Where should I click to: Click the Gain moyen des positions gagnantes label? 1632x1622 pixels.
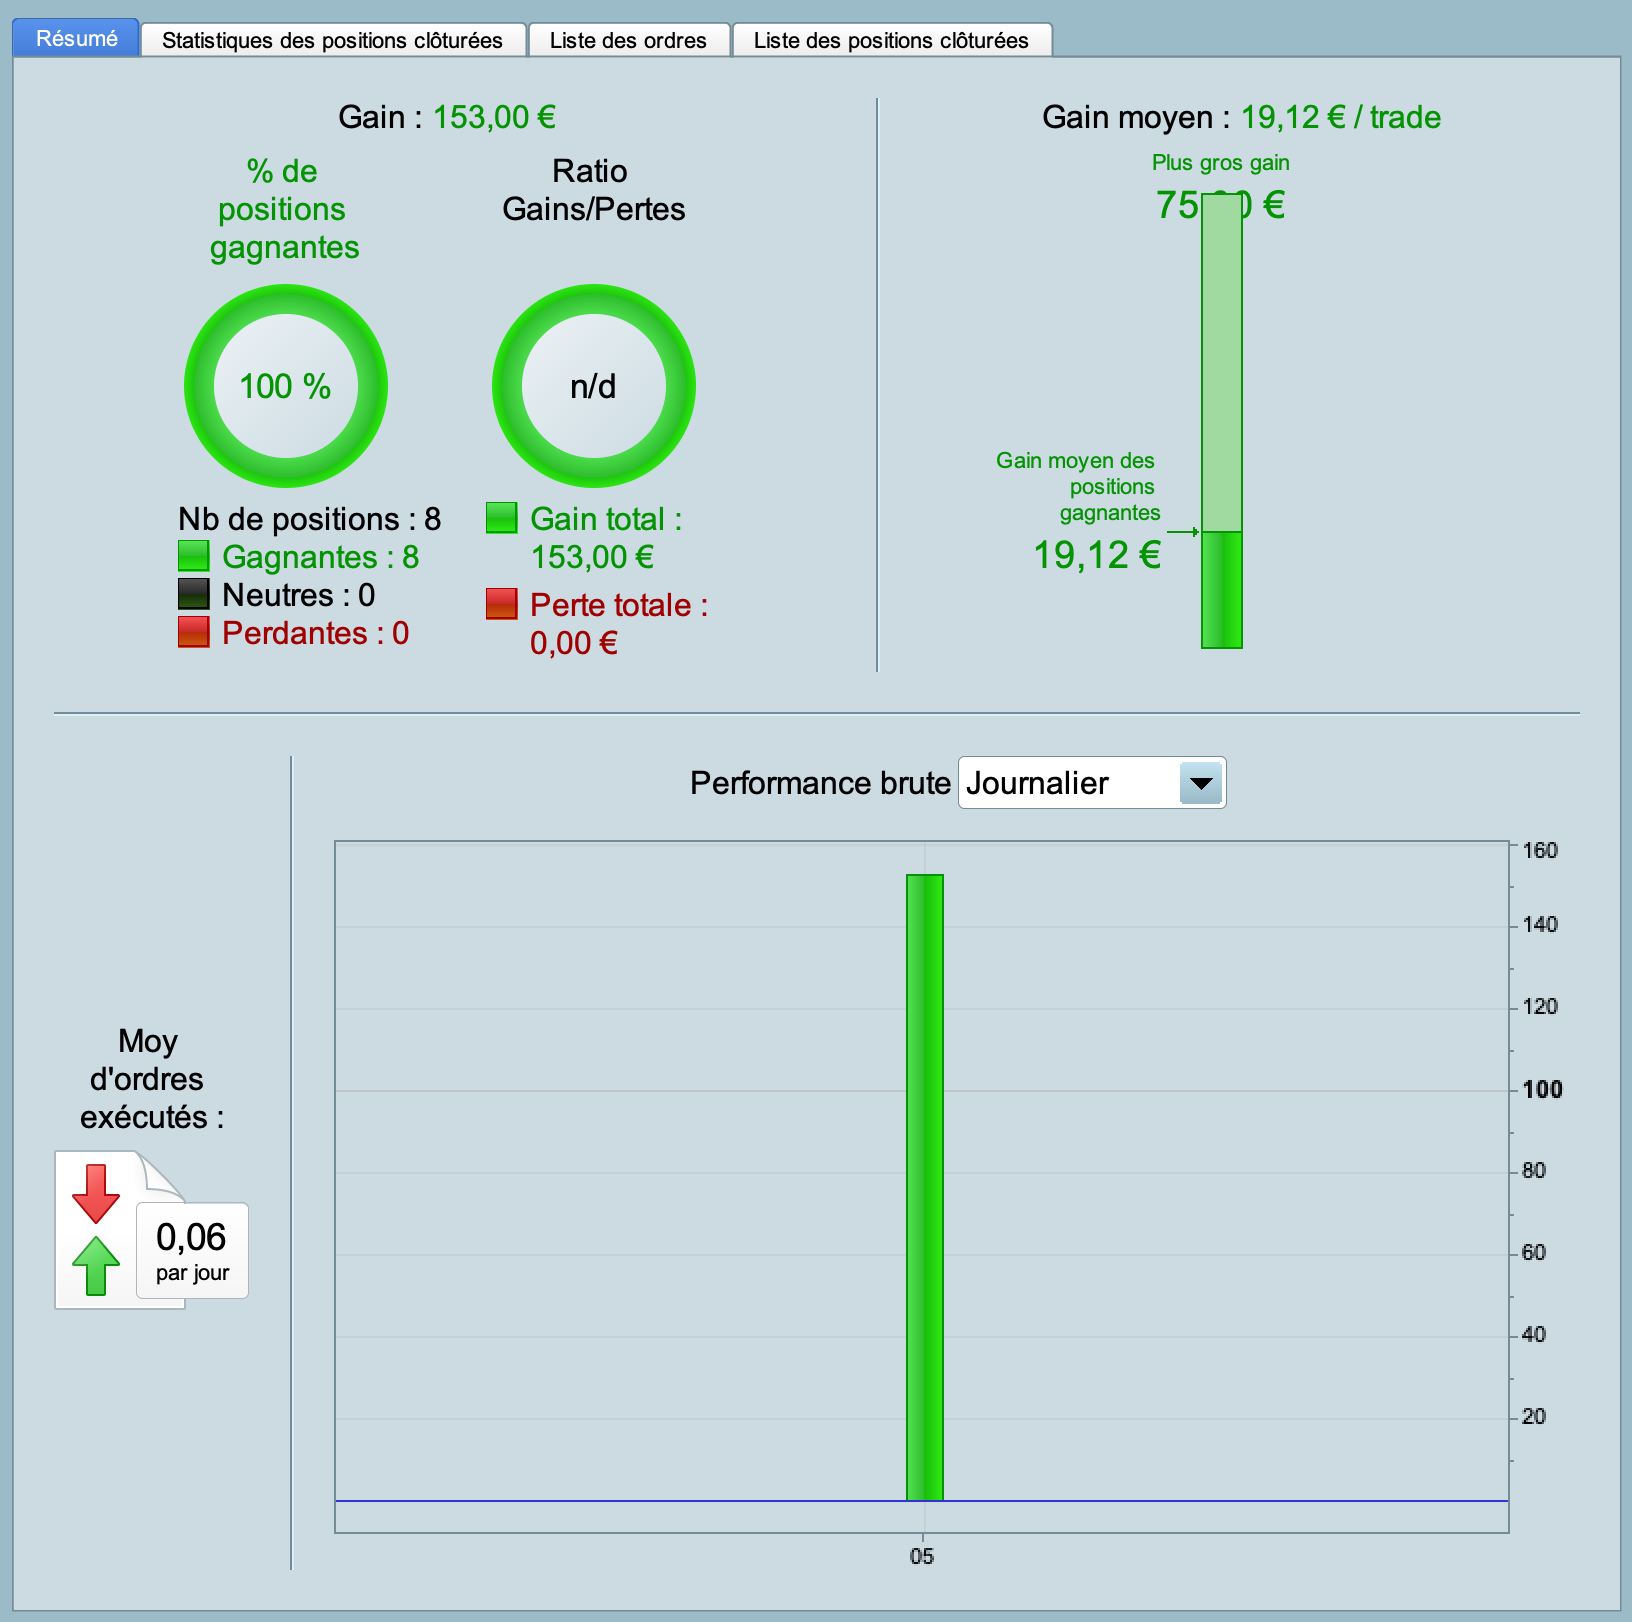coord(1078,486)
